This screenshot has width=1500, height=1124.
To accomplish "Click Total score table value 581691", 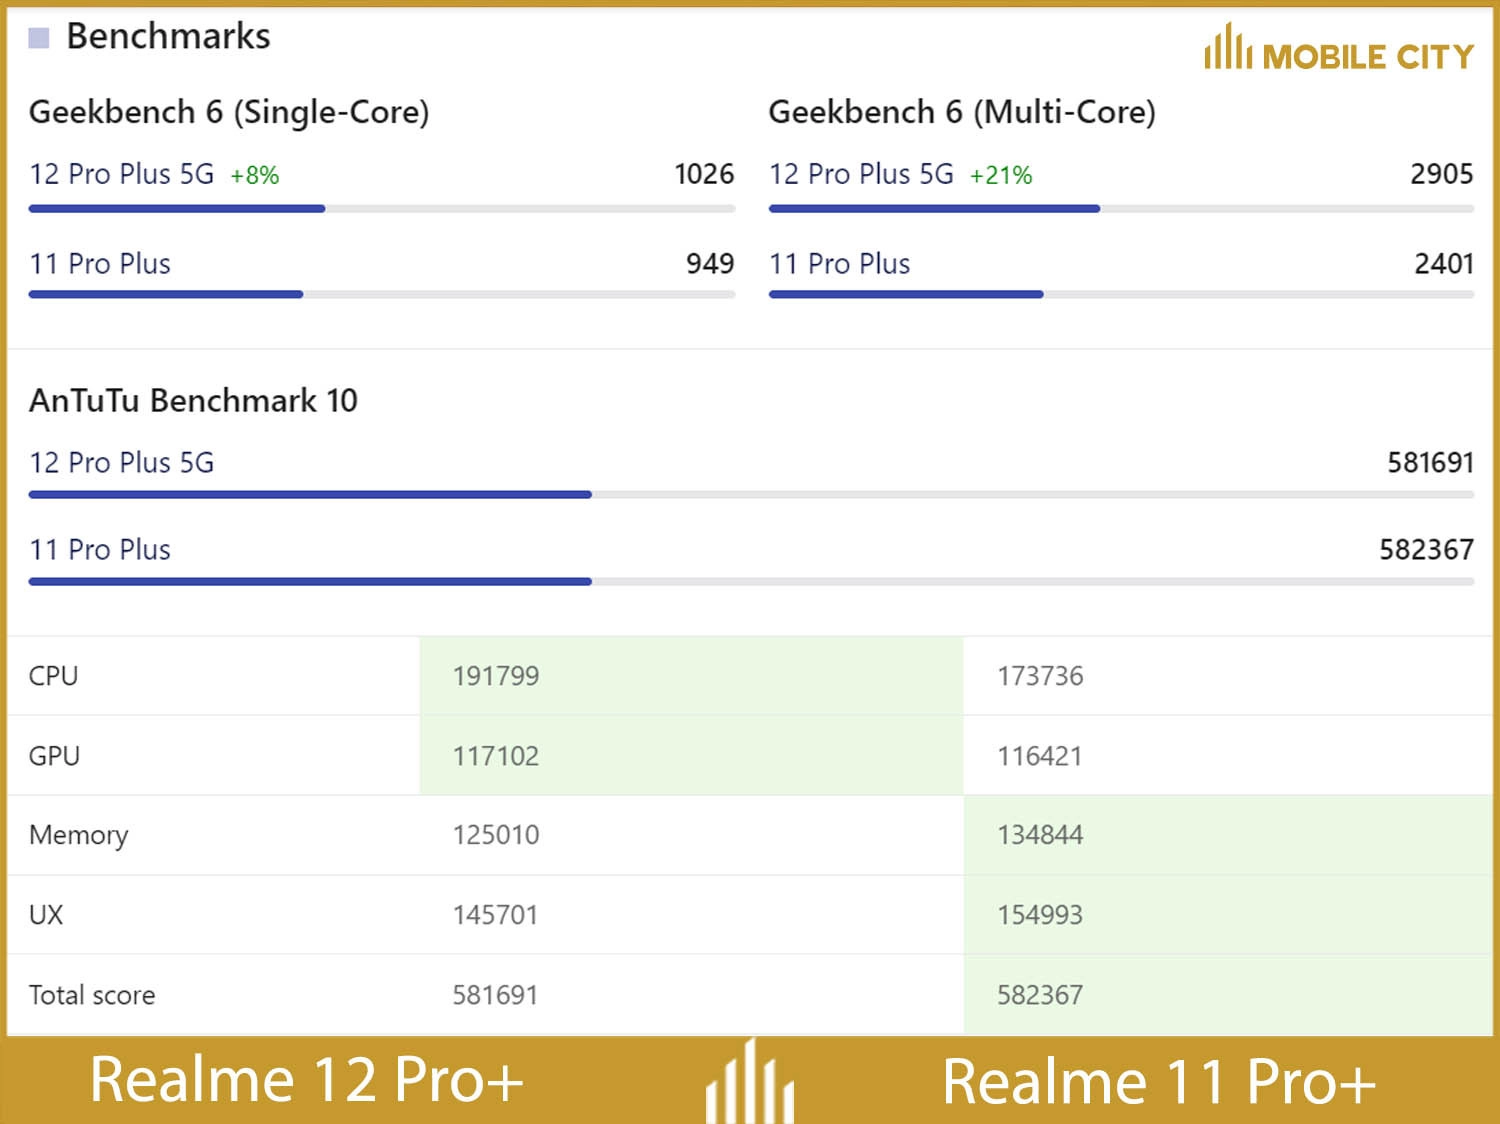I will tap(495, 995).
